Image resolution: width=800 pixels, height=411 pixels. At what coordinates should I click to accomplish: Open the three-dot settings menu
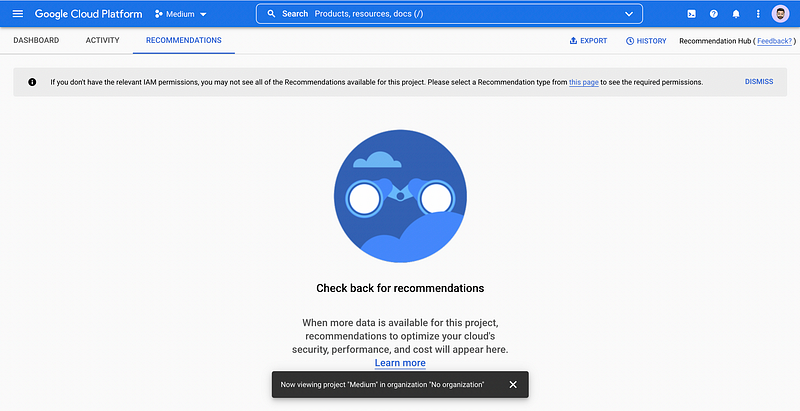tap(758, 14)
